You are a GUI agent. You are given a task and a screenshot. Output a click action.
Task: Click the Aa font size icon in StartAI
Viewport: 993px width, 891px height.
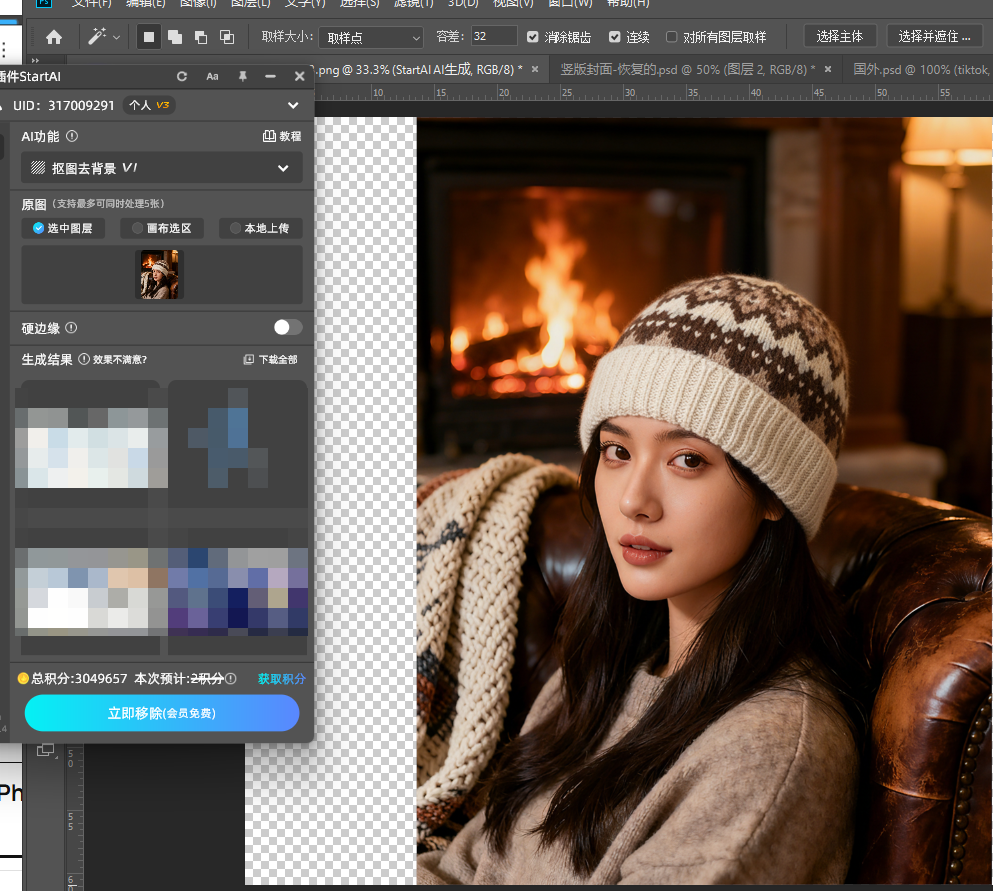click(212, 76)
